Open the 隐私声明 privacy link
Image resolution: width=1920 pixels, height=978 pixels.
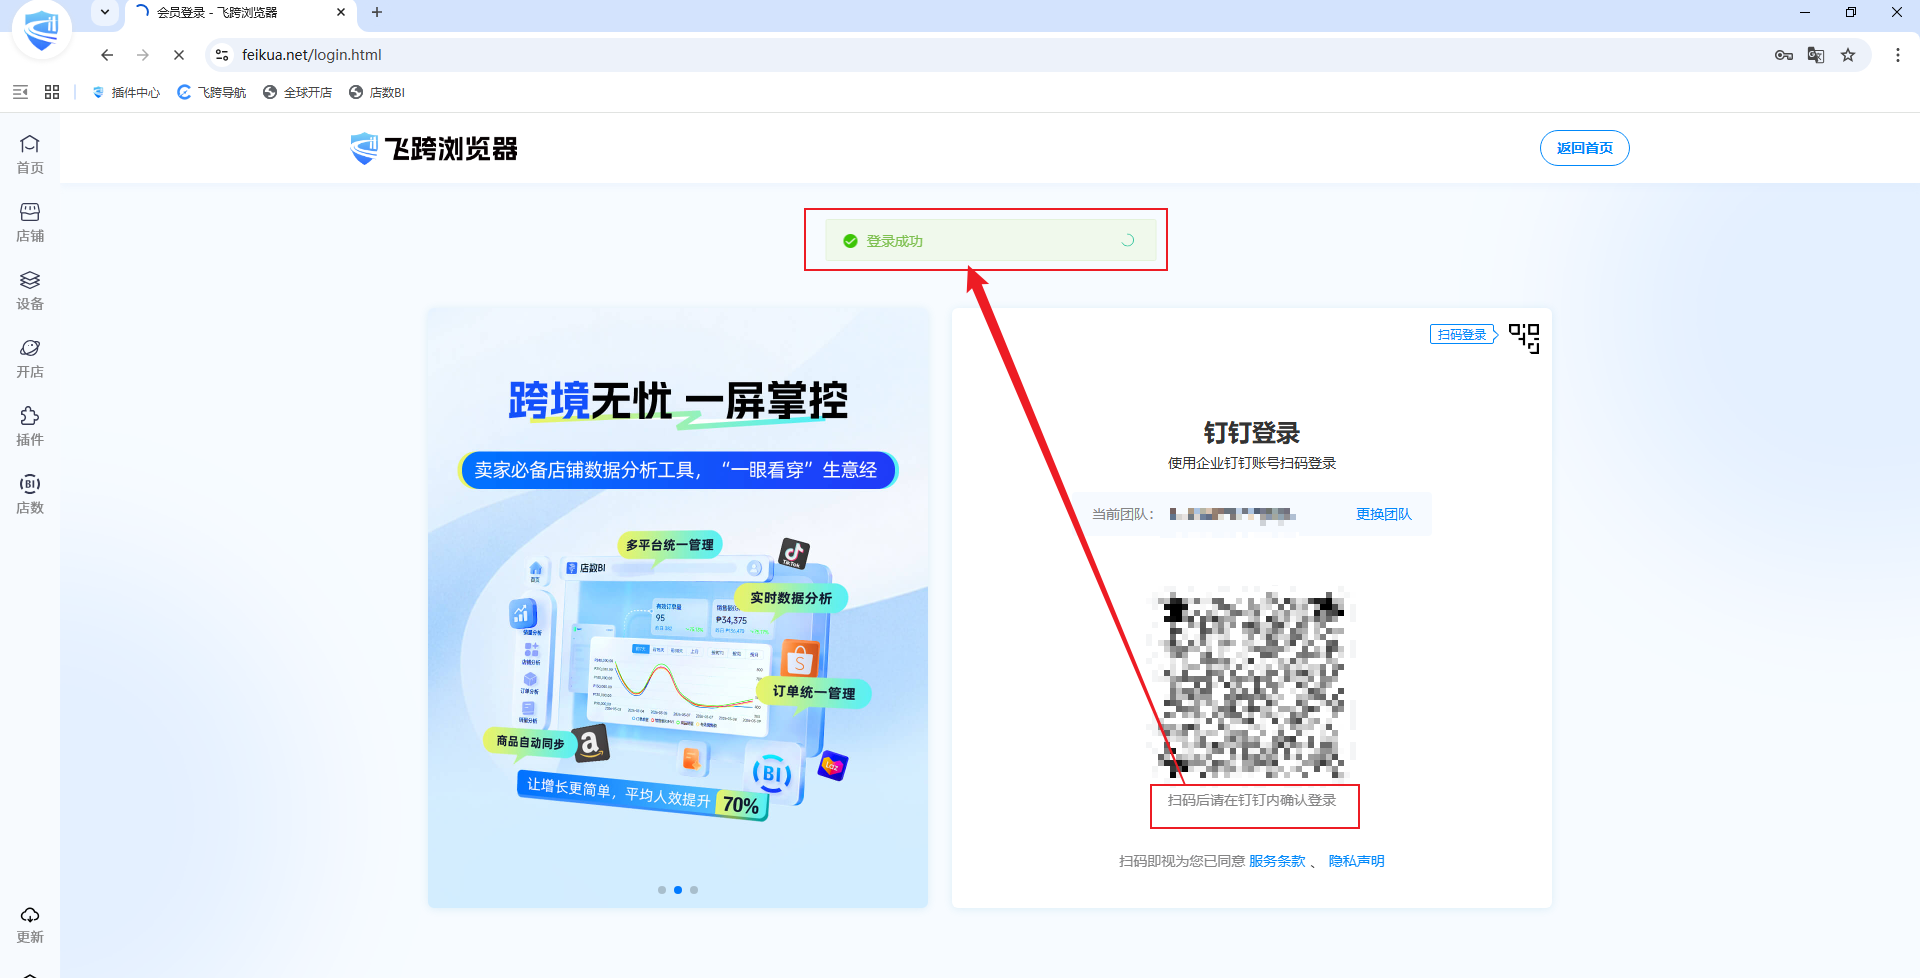pyautogui.click(x=1356, y=861)
